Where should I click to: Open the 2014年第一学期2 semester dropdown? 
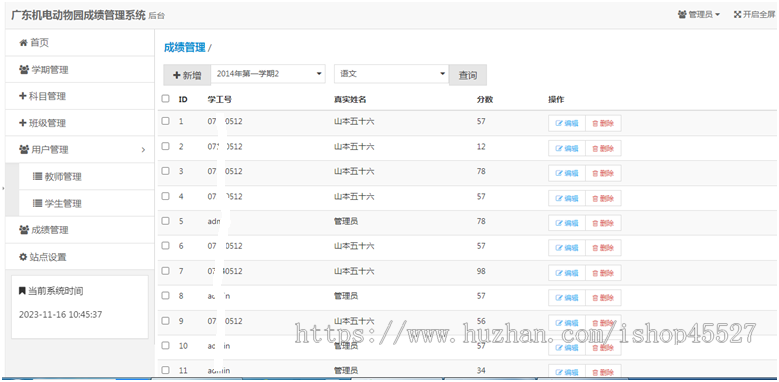(x=268, y=74)
